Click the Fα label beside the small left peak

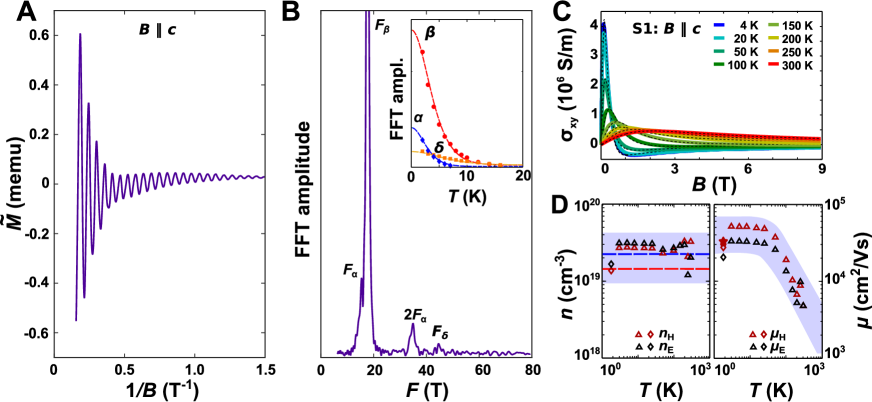click(x=350, y=270)
